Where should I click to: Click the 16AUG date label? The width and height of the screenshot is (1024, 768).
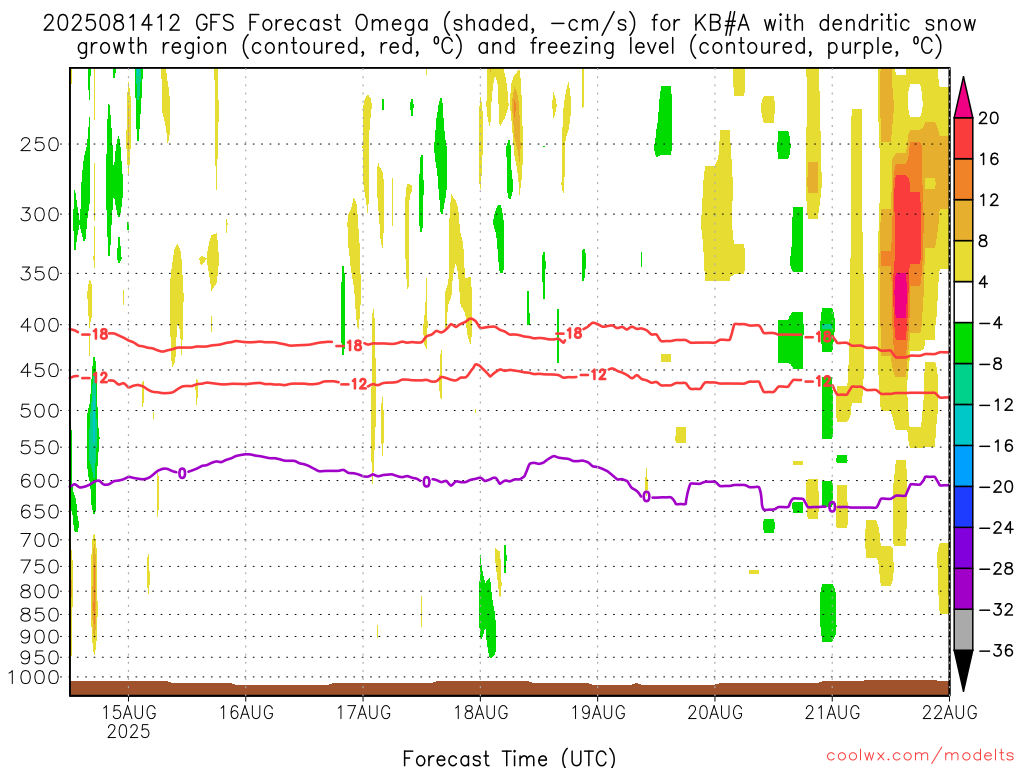[246, 712]
